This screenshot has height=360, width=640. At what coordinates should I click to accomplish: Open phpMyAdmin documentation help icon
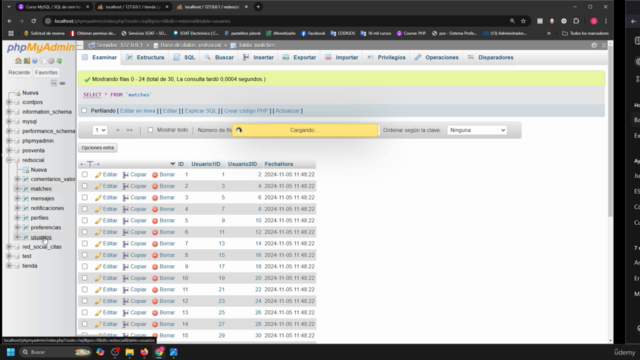[35, 61]
